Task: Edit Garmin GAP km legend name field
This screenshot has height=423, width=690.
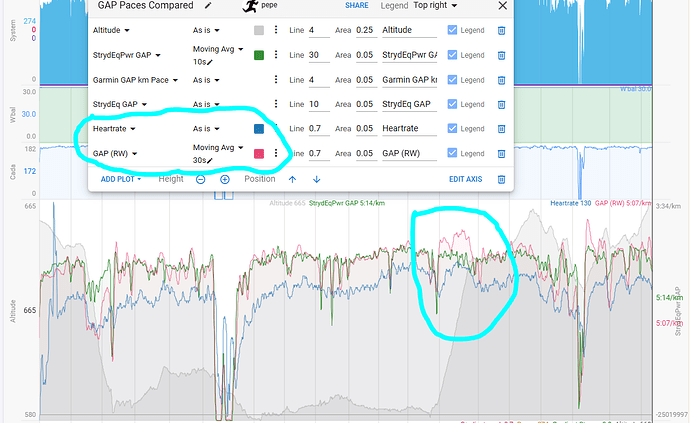Action: [409, 80]
